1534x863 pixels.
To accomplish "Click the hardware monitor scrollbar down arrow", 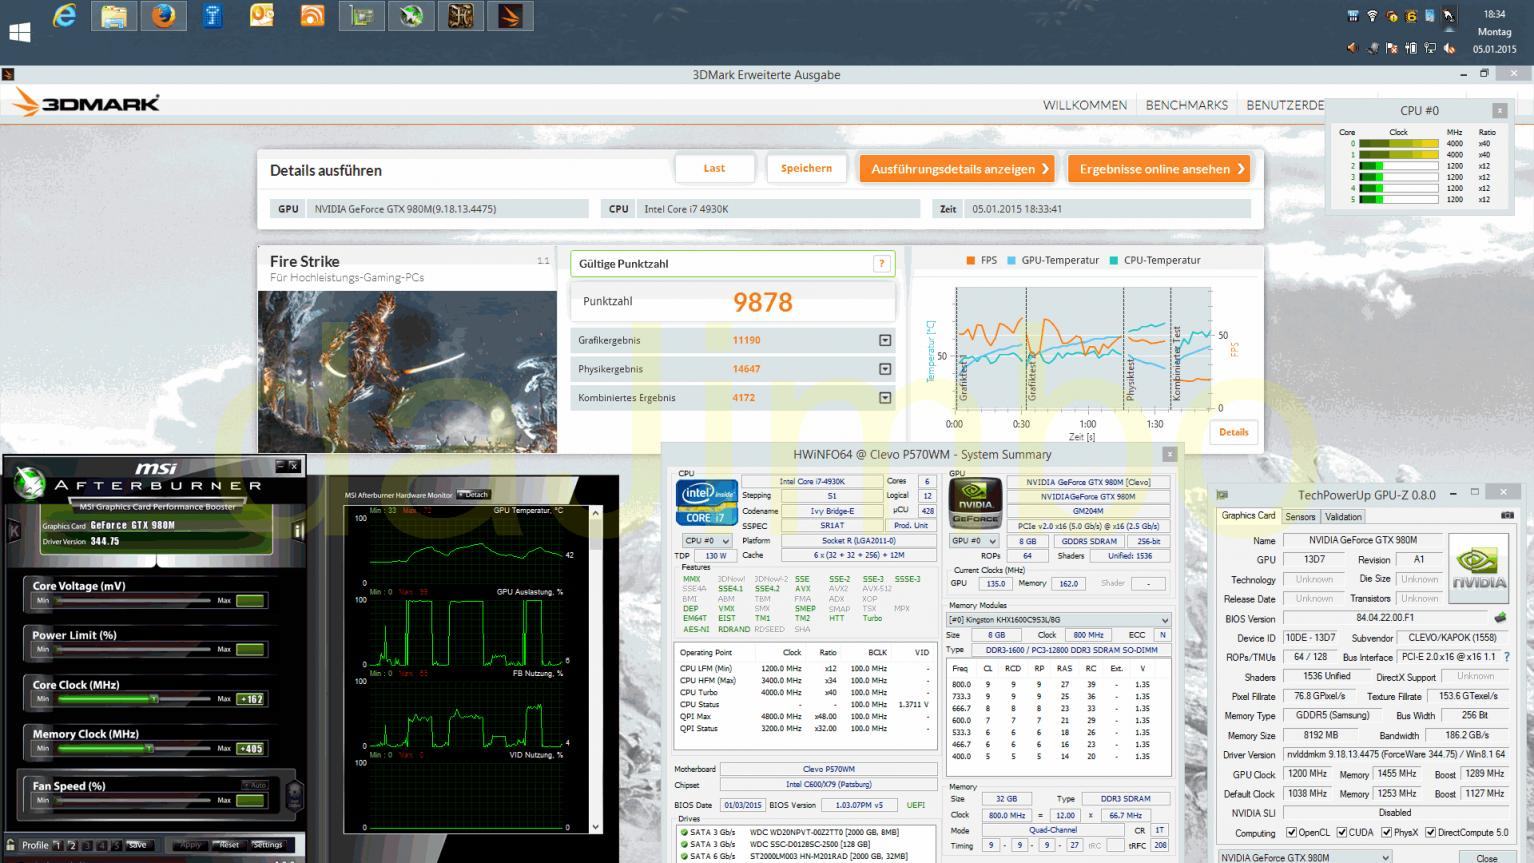I will [x=595, y=826].
